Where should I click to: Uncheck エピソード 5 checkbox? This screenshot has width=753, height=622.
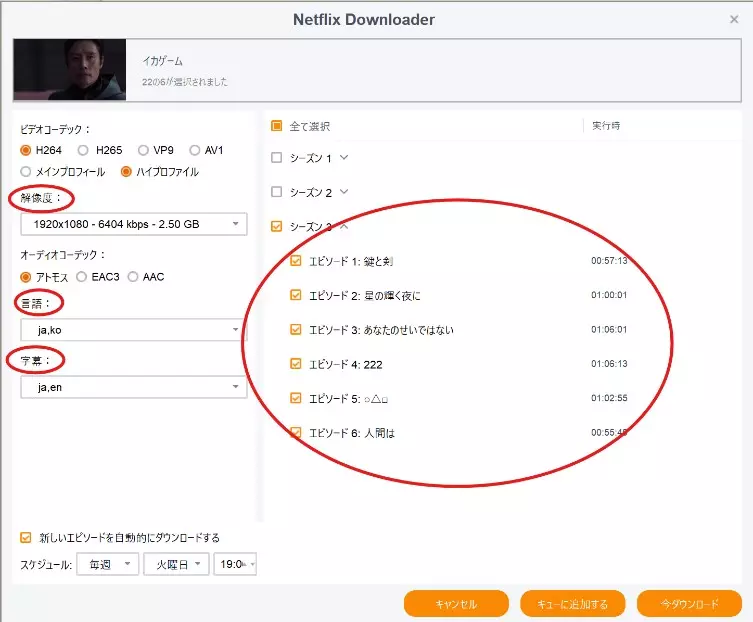tap(296, 398)
